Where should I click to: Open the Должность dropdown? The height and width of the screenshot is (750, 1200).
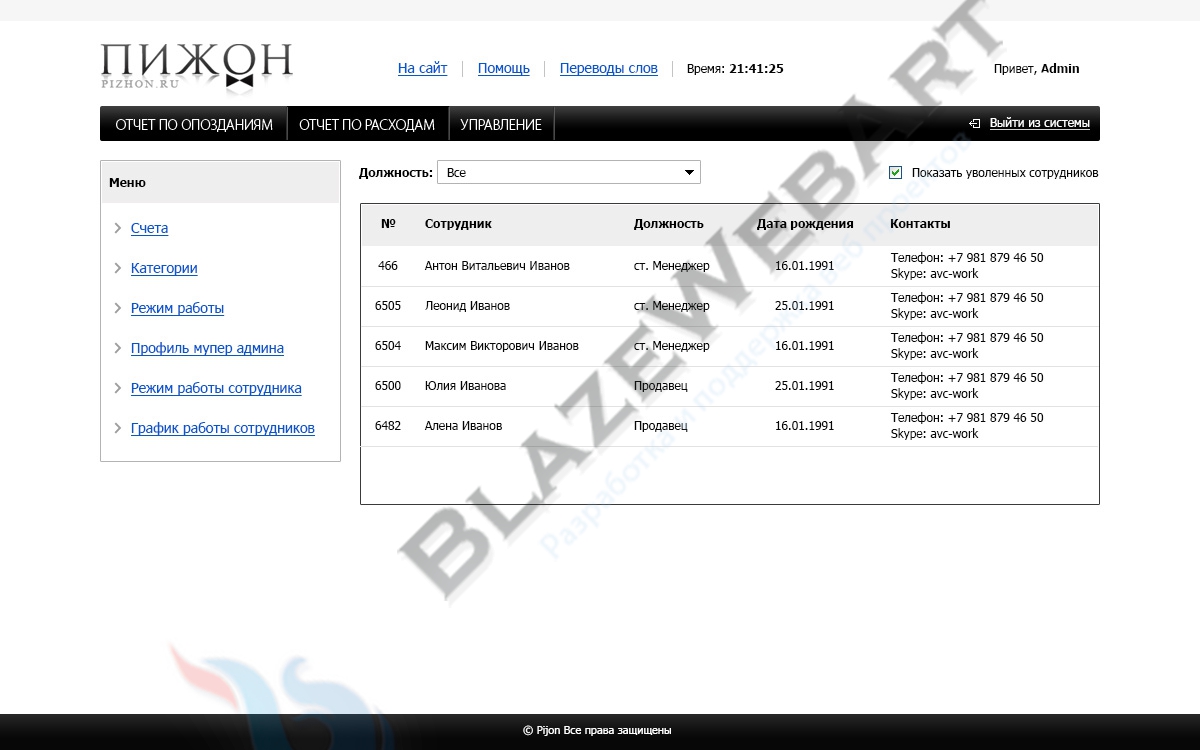[568, 173]
